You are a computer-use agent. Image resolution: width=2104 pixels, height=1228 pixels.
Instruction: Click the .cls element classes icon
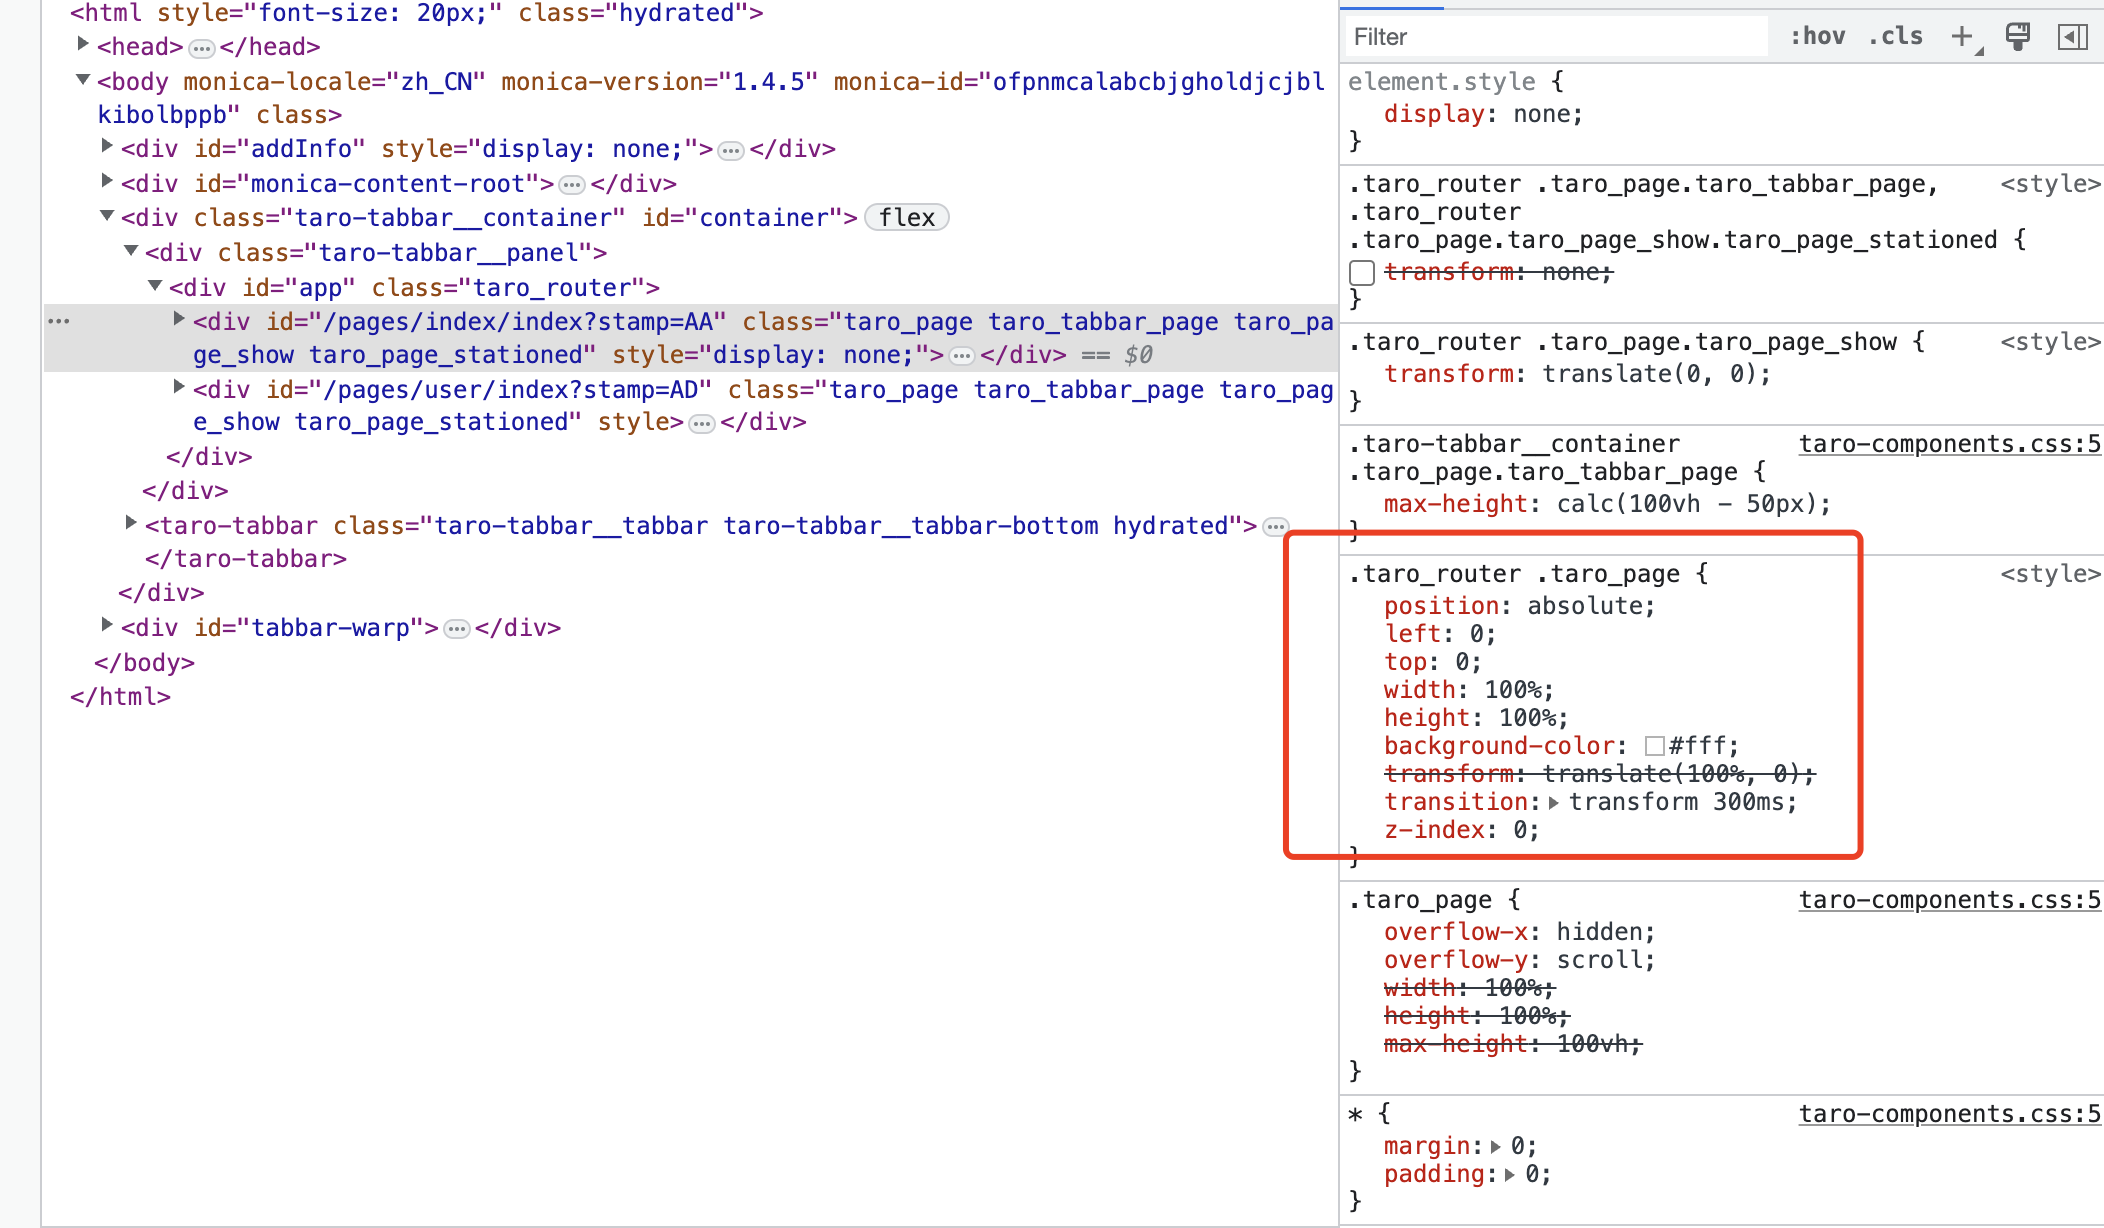coord(1894,36)
